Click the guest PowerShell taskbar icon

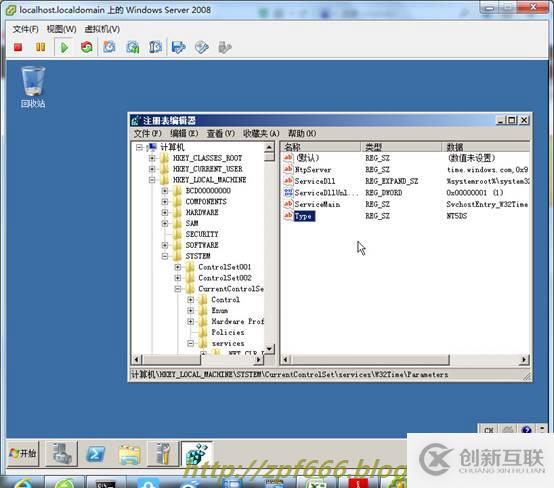click(x=95, y=453)
